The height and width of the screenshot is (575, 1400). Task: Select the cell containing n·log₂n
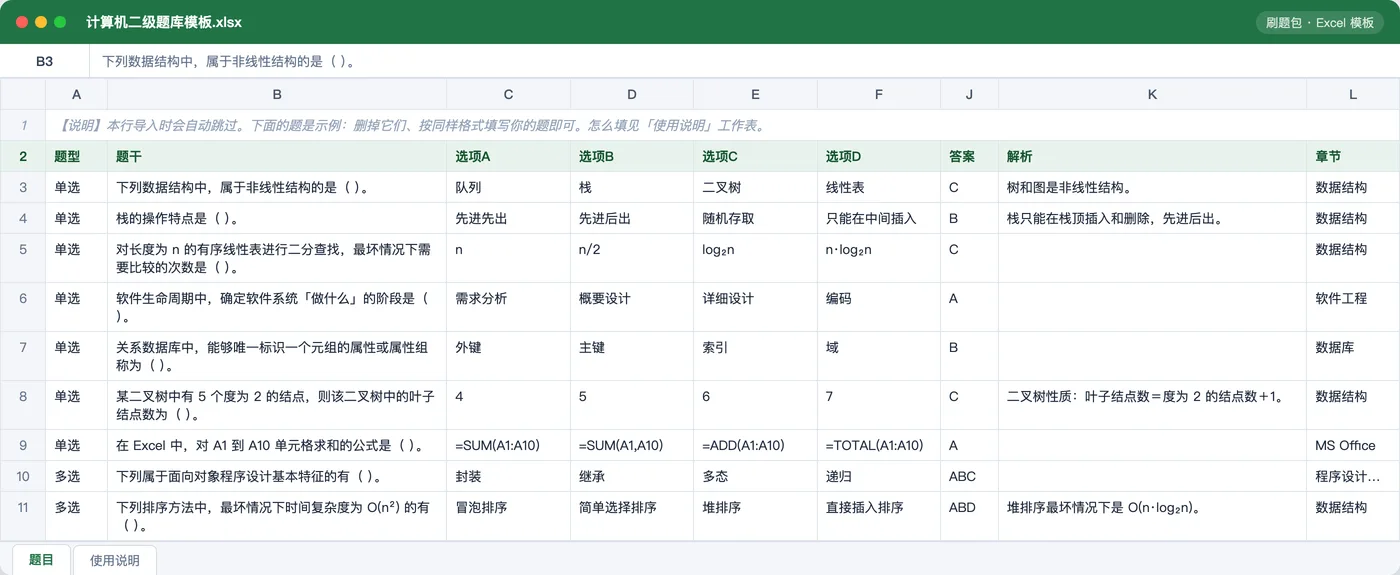click(879, 258)
